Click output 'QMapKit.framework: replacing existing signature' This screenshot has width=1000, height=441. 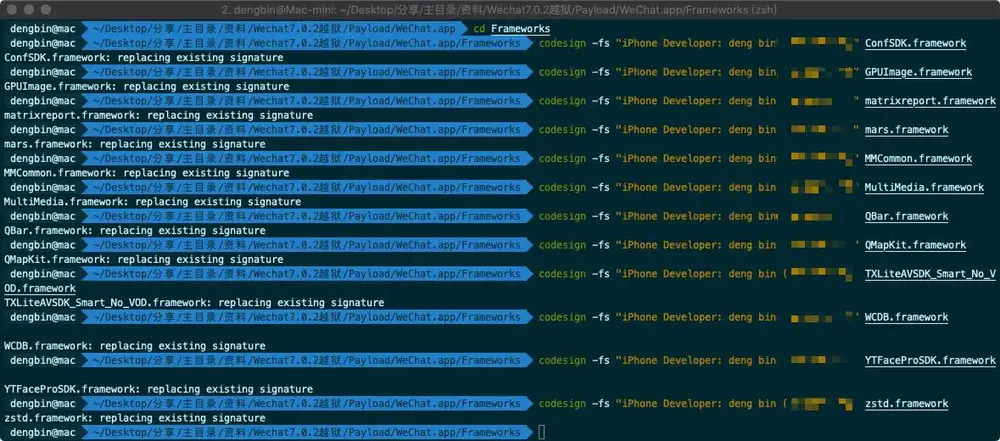click(x=143, y=259)
